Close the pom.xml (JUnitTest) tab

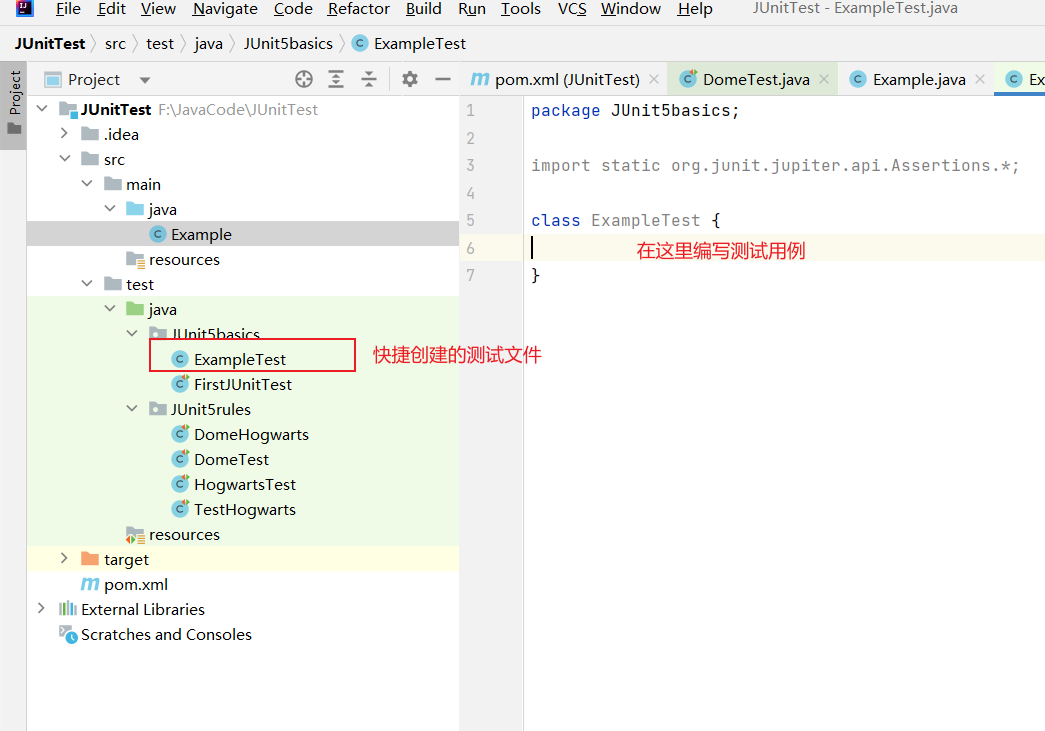(654, 80)
